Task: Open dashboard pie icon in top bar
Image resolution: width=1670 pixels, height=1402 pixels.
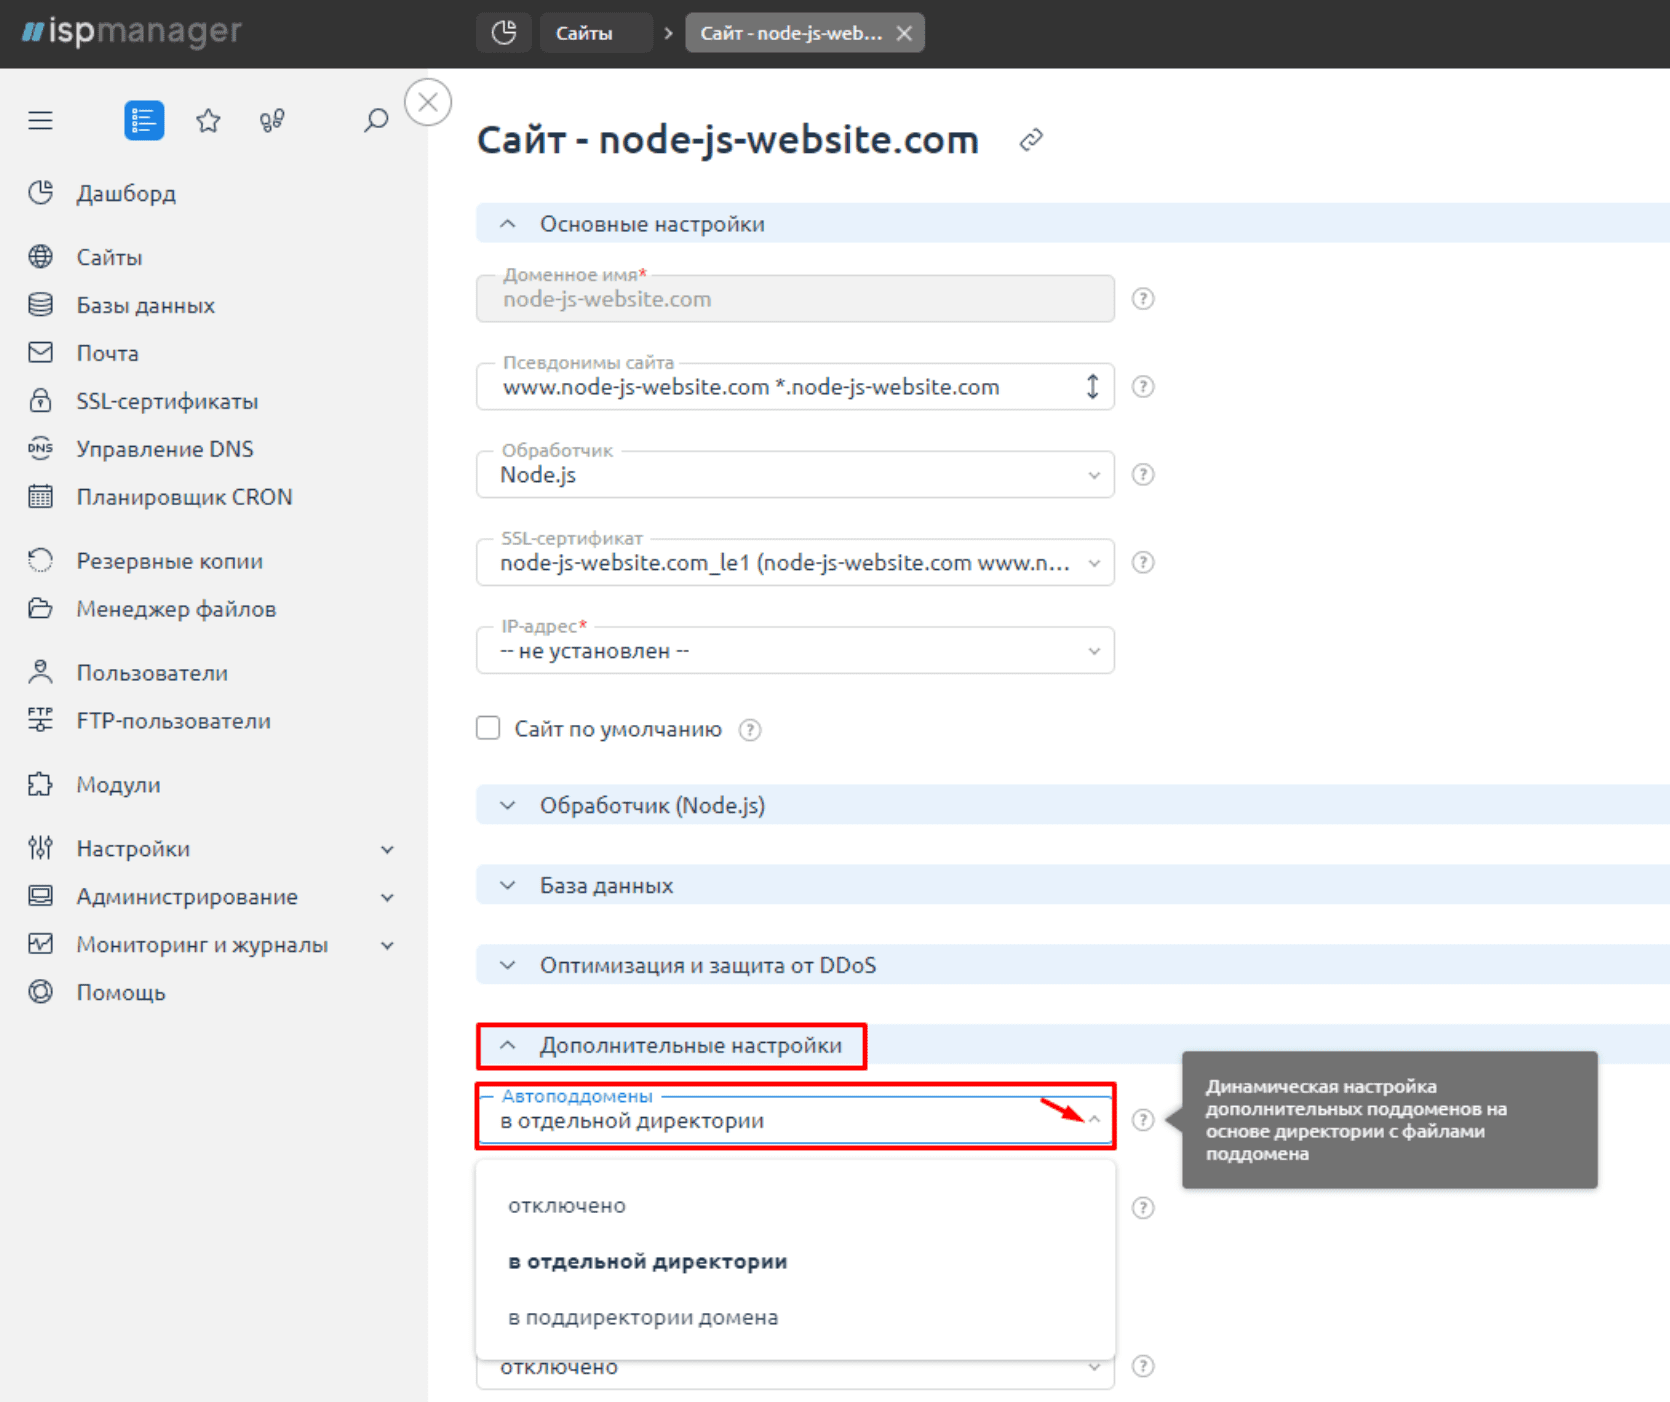Action: [504, 33]
